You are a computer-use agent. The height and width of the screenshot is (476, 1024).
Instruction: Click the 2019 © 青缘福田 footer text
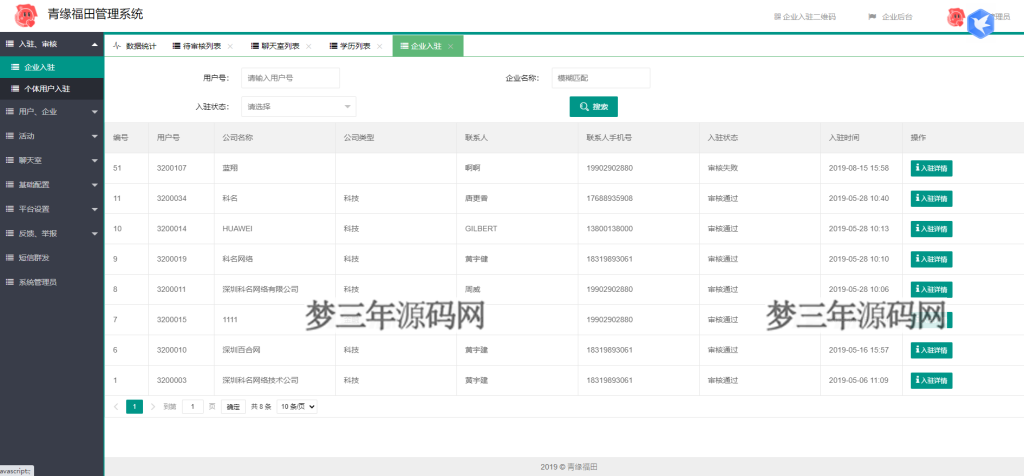pyautogui.click(x=569, y=467)
